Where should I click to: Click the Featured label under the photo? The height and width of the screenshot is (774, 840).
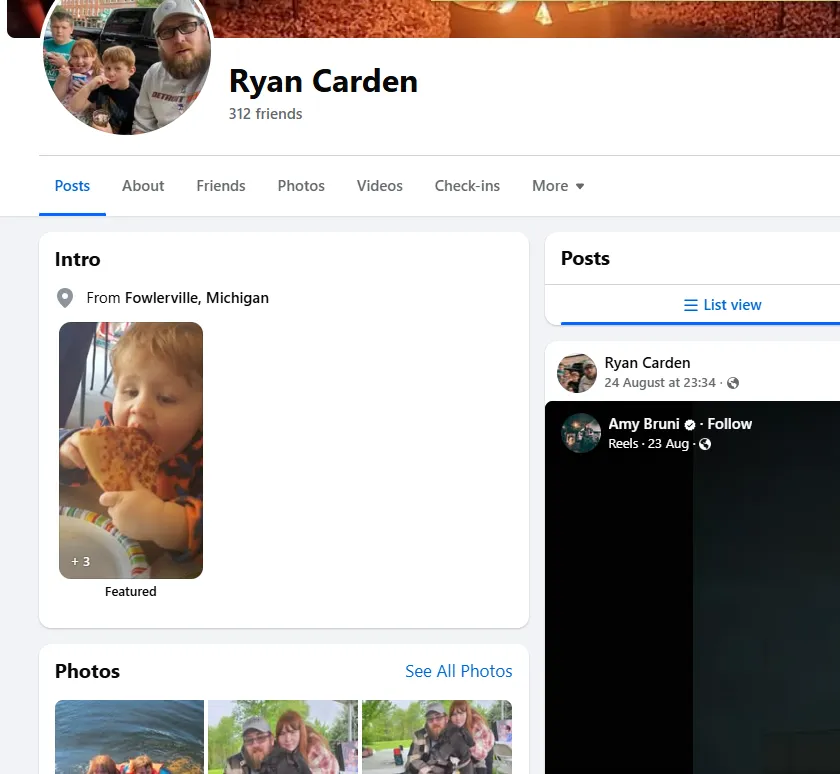131,591
